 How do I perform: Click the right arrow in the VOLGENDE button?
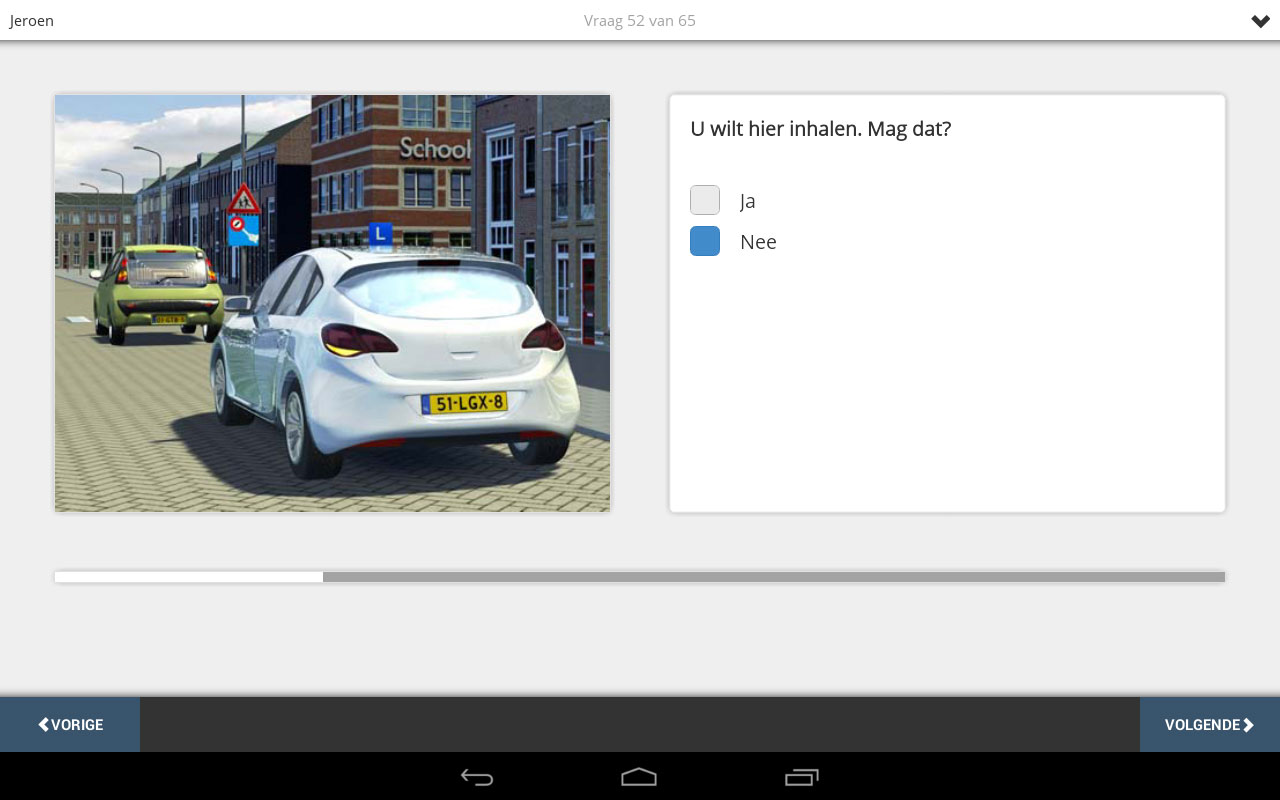point(1248,725)
